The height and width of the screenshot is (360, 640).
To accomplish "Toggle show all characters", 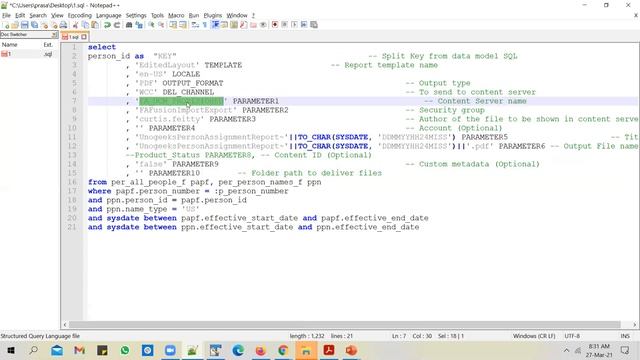I will (205, 25).
